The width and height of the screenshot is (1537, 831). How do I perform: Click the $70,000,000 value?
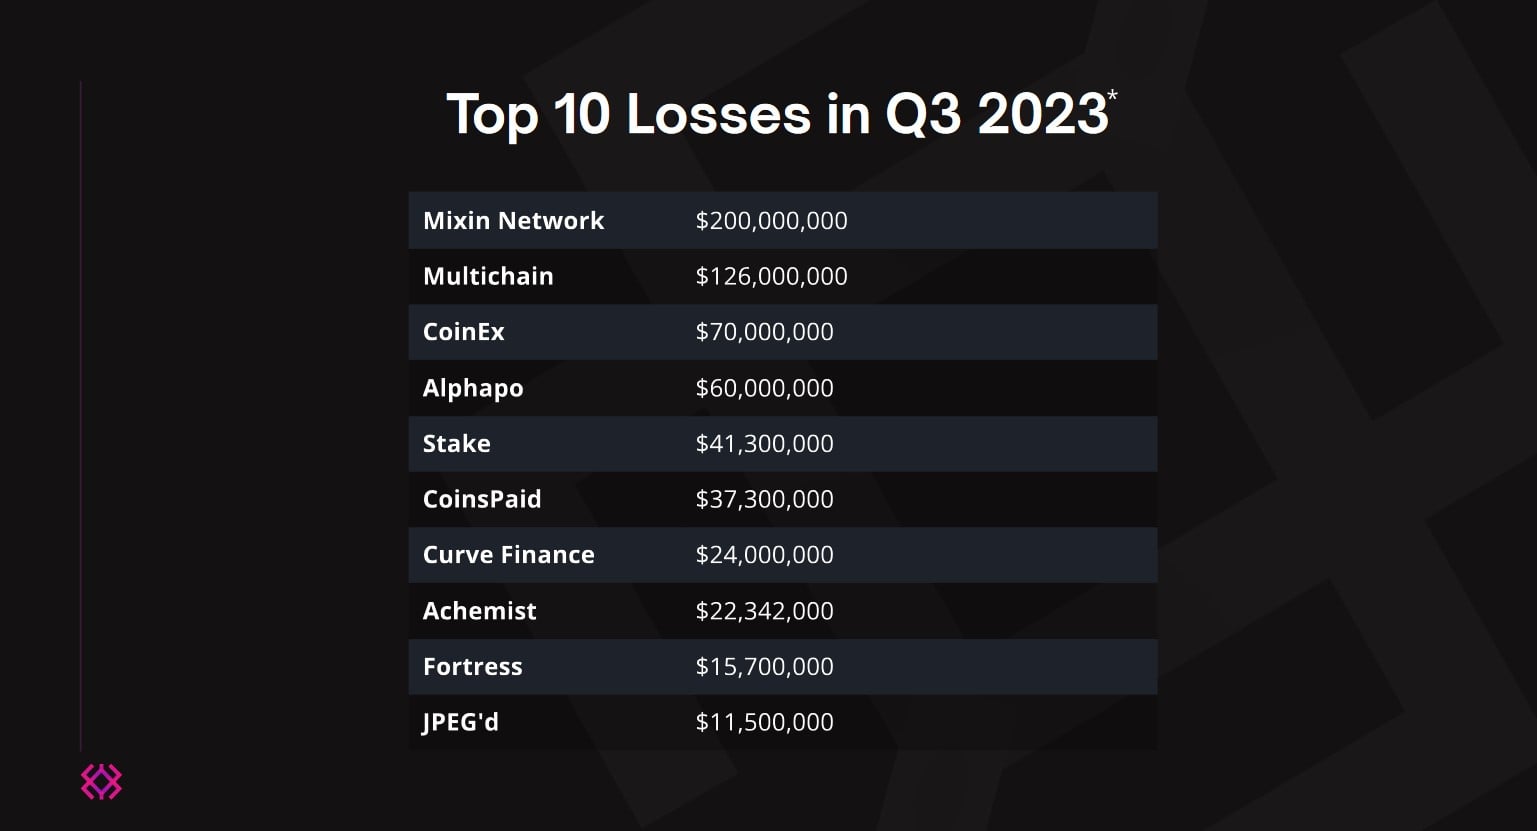tap(764, 332)
